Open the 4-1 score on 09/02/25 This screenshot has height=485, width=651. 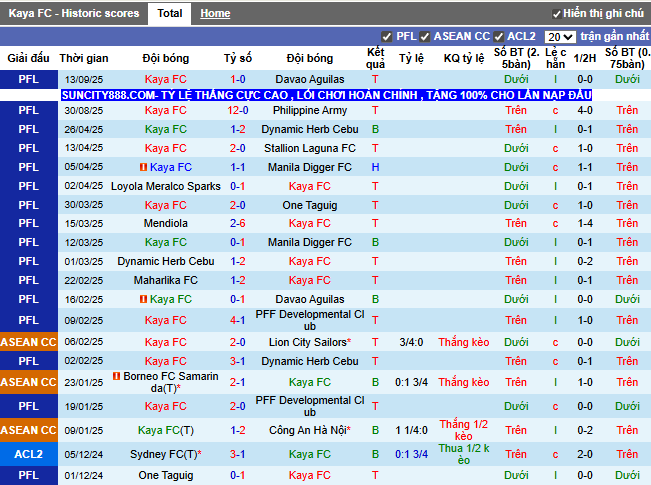pyautogui.click(x=238, y=320)
